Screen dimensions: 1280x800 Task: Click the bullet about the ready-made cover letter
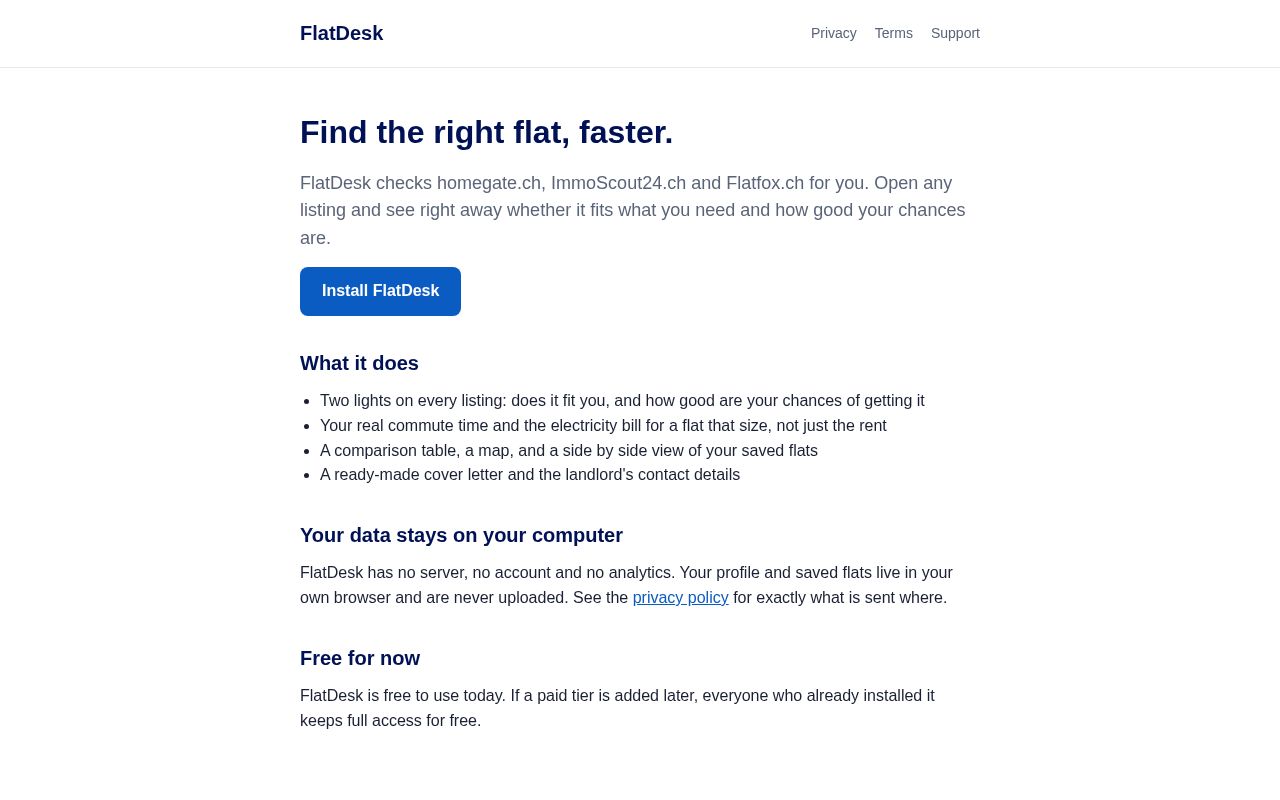[x=530, y=475]
